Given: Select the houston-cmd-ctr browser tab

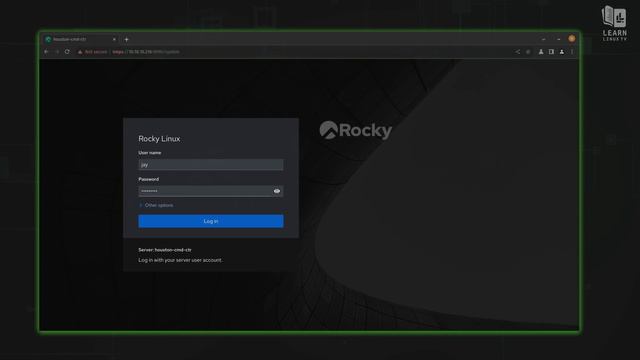Looking at the screenshot, I should tap(80, 40).
